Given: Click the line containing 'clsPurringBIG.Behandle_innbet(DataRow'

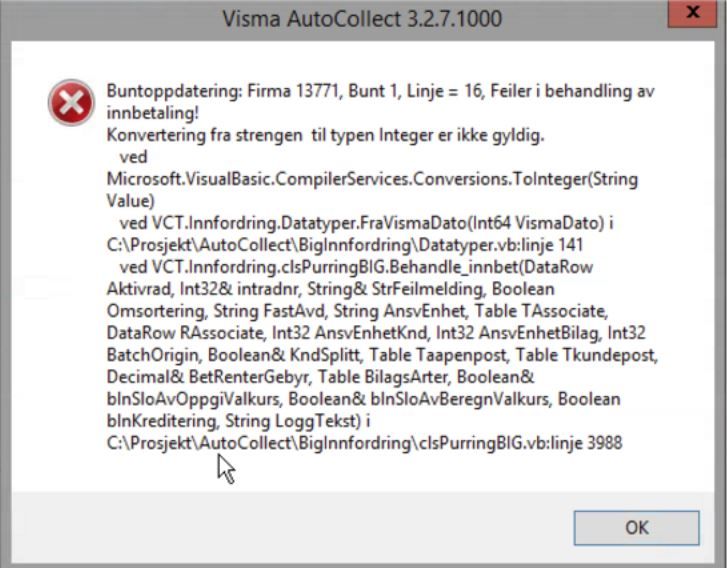Looking at the screenshot, I should click(x=356, y=267).
